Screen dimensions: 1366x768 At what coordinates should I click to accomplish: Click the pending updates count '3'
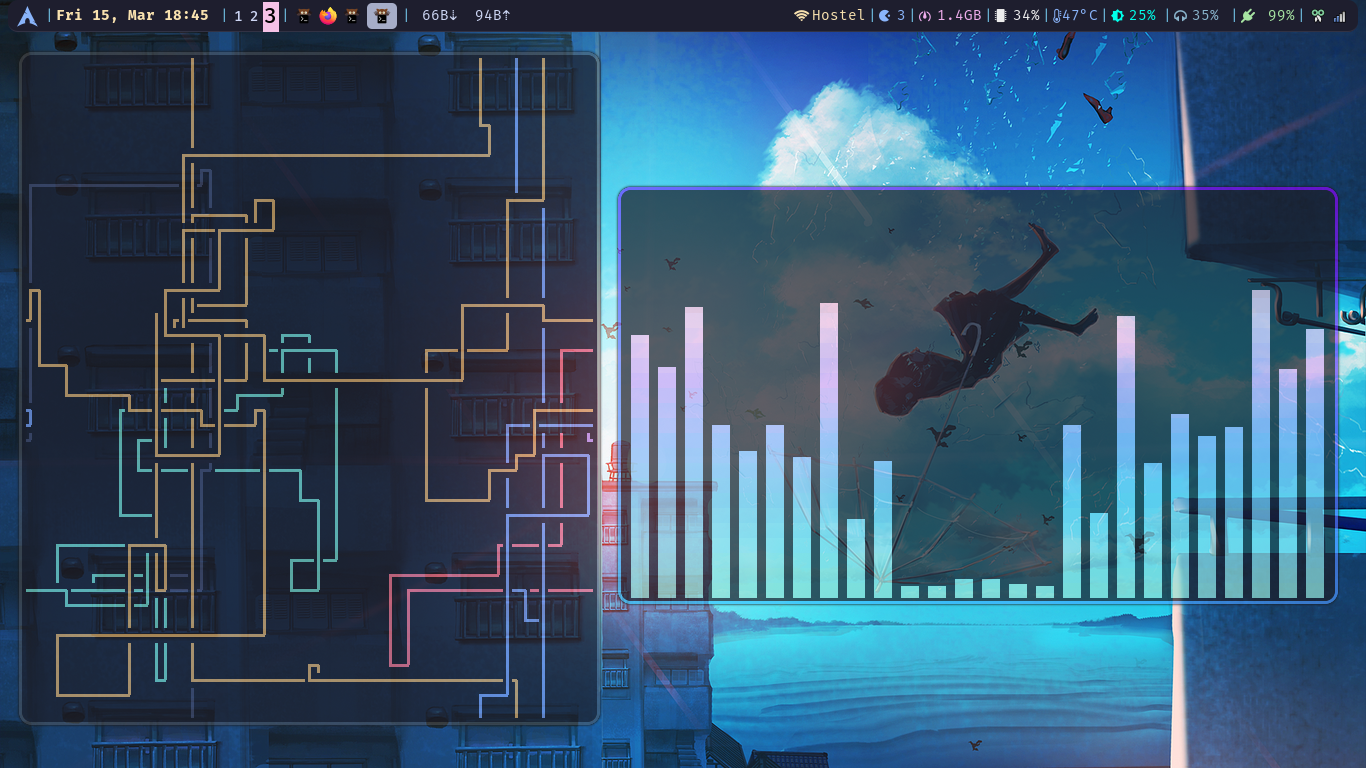pyautogui.click(x=901, y=16)
